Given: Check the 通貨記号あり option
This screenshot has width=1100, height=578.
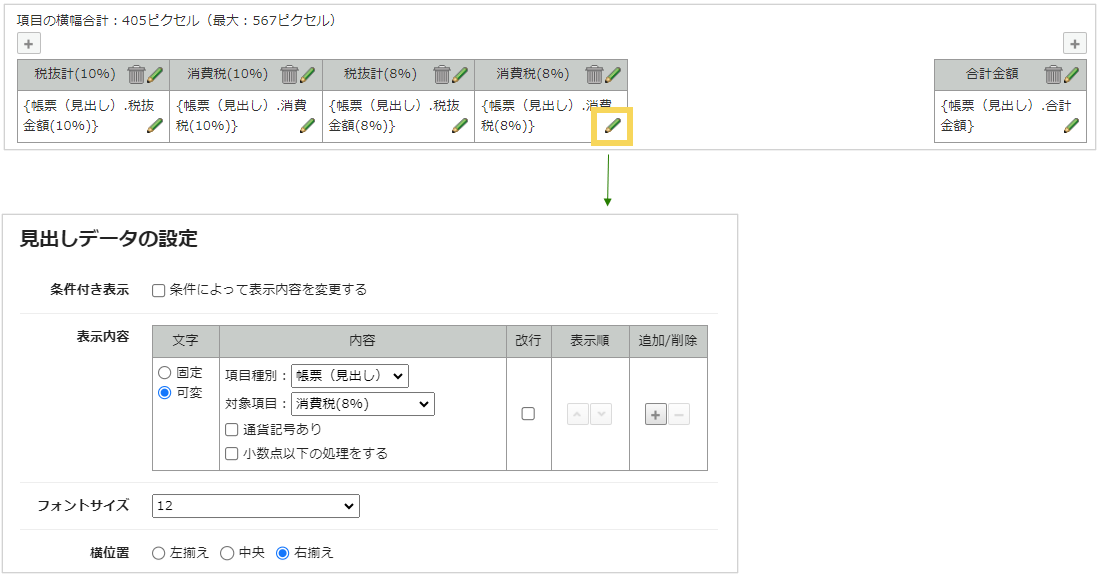Looking at the screenshot, I should [232, 430].
